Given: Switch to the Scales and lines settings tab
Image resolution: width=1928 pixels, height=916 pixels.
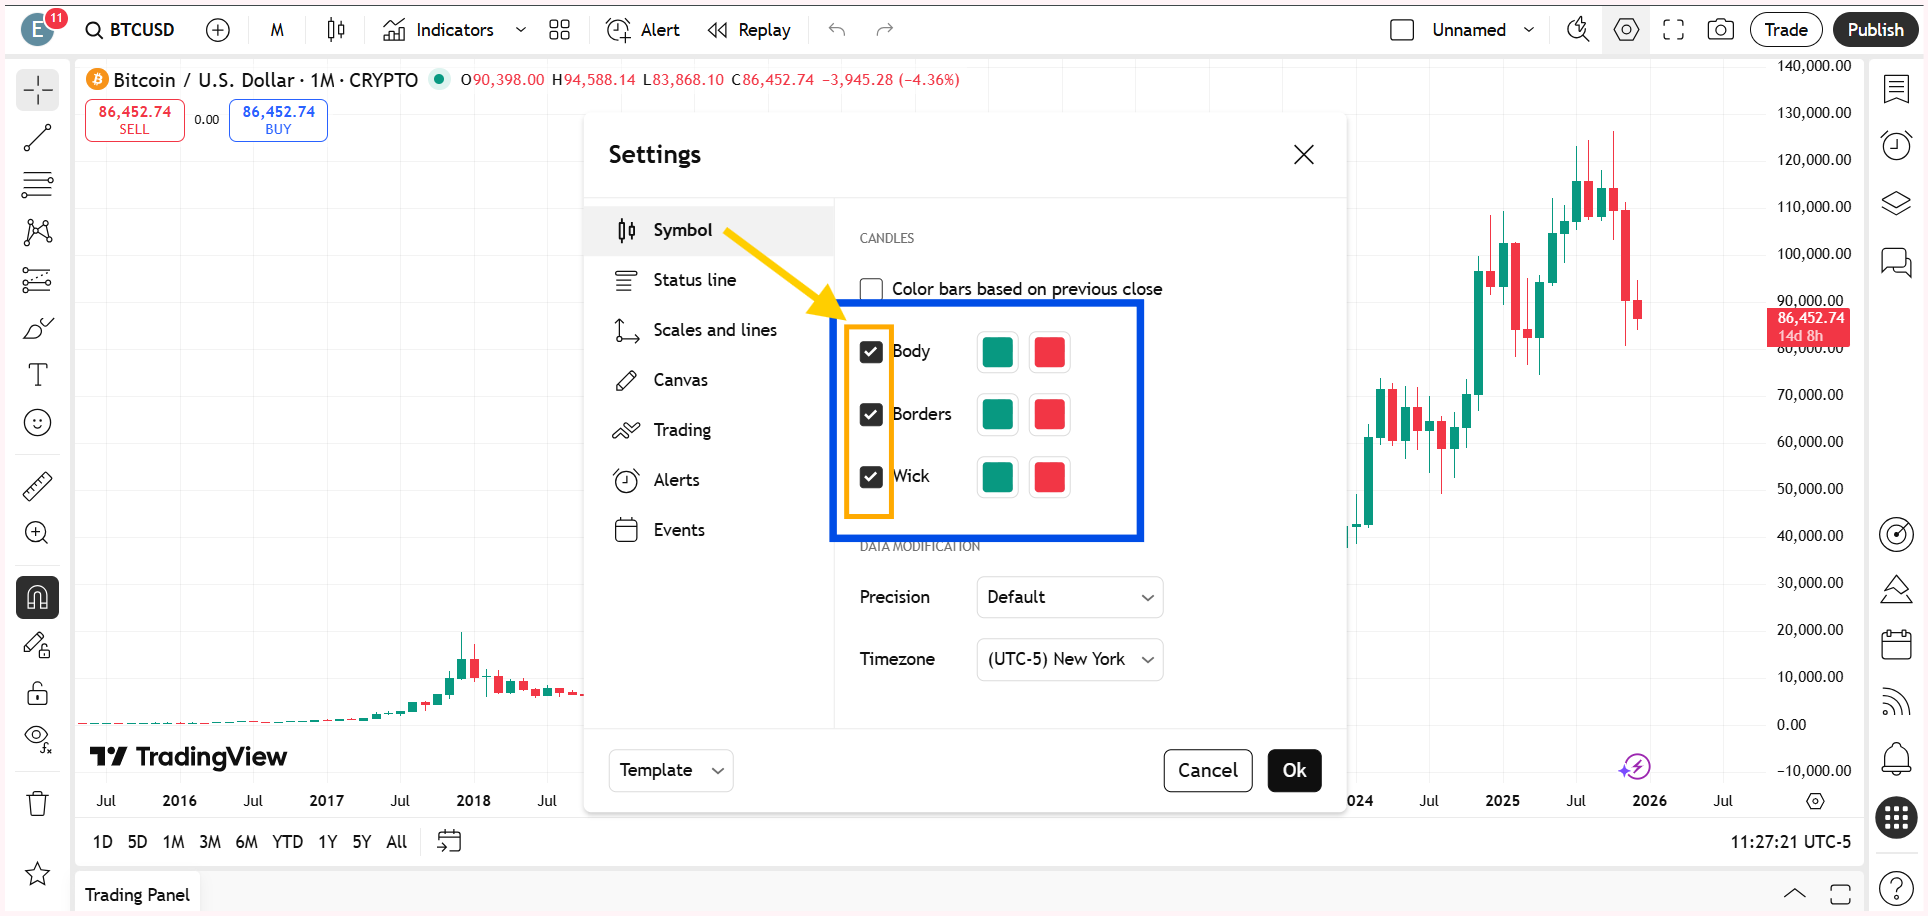Looking at the screenshot, I should pos(714,330).
